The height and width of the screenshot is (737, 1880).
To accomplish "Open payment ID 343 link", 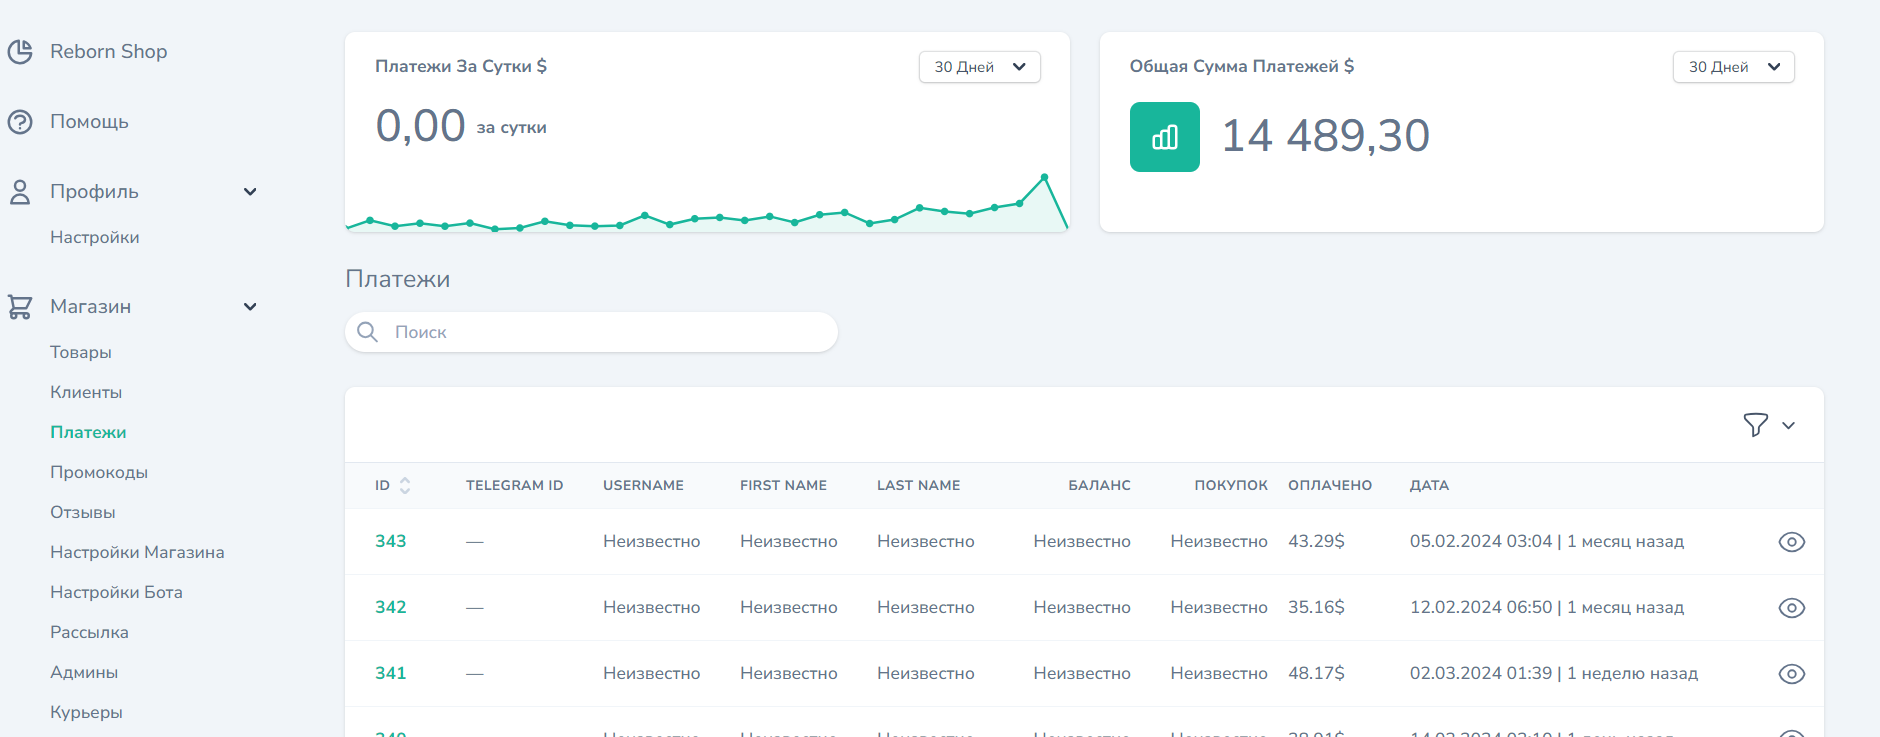I will point(391,541).
